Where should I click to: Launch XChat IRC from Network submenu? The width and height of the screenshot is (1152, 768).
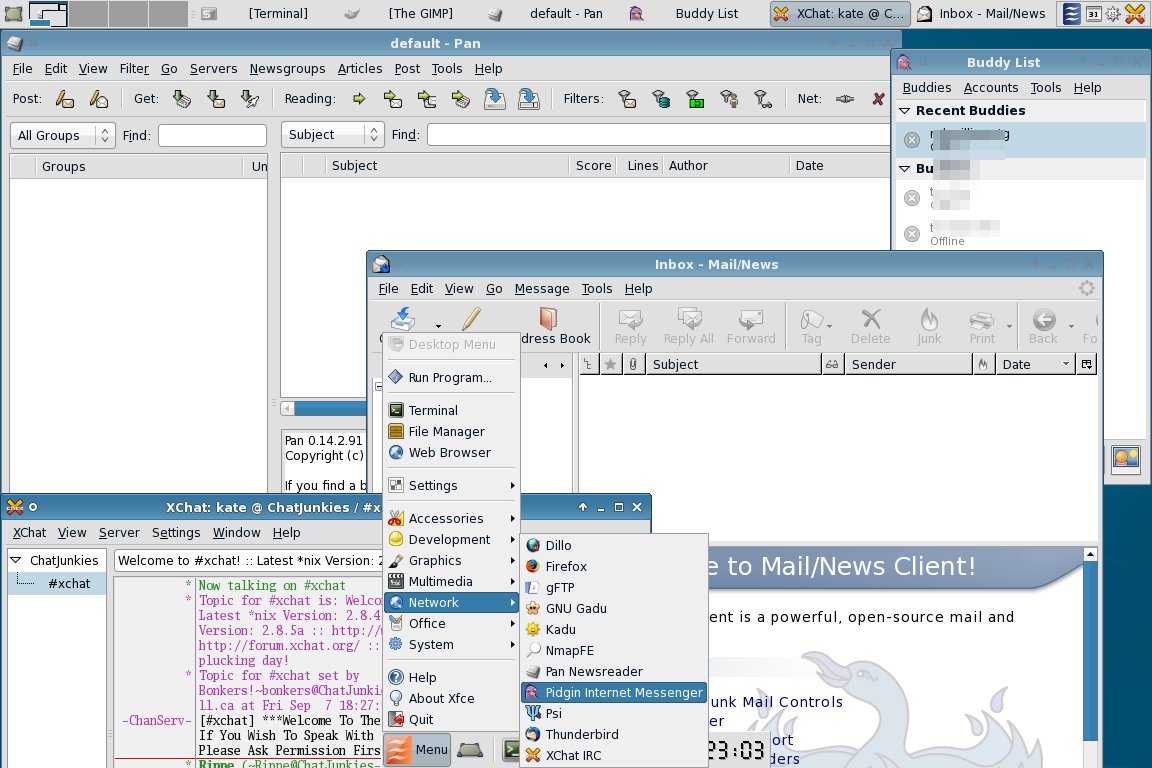click(613, 755)
